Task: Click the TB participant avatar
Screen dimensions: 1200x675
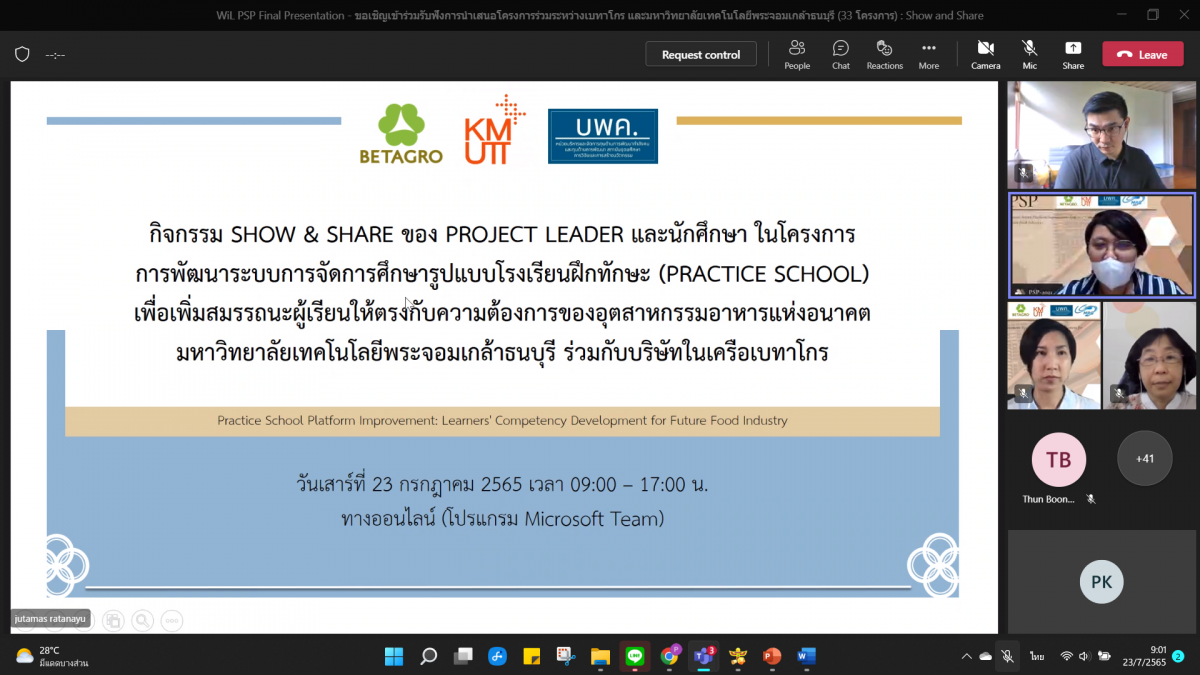Action: pos(1058,459)
